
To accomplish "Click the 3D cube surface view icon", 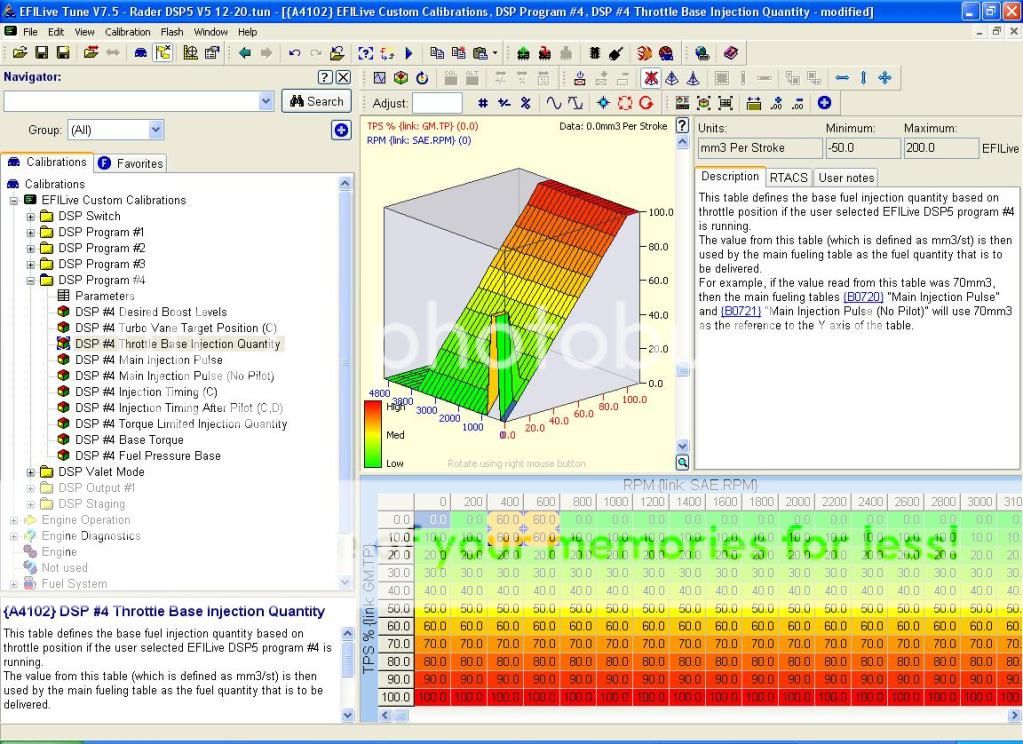I will (x=400, y=78).
